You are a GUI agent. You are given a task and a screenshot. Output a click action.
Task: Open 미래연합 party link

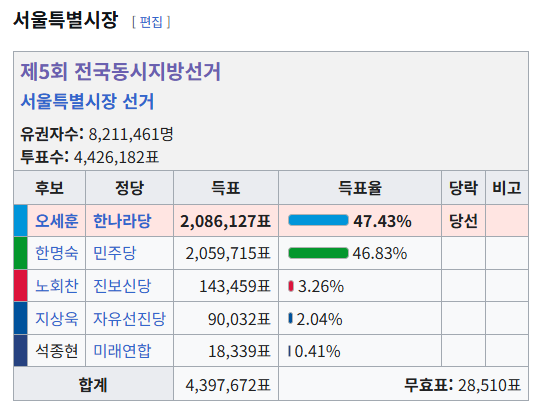(122, 351)
